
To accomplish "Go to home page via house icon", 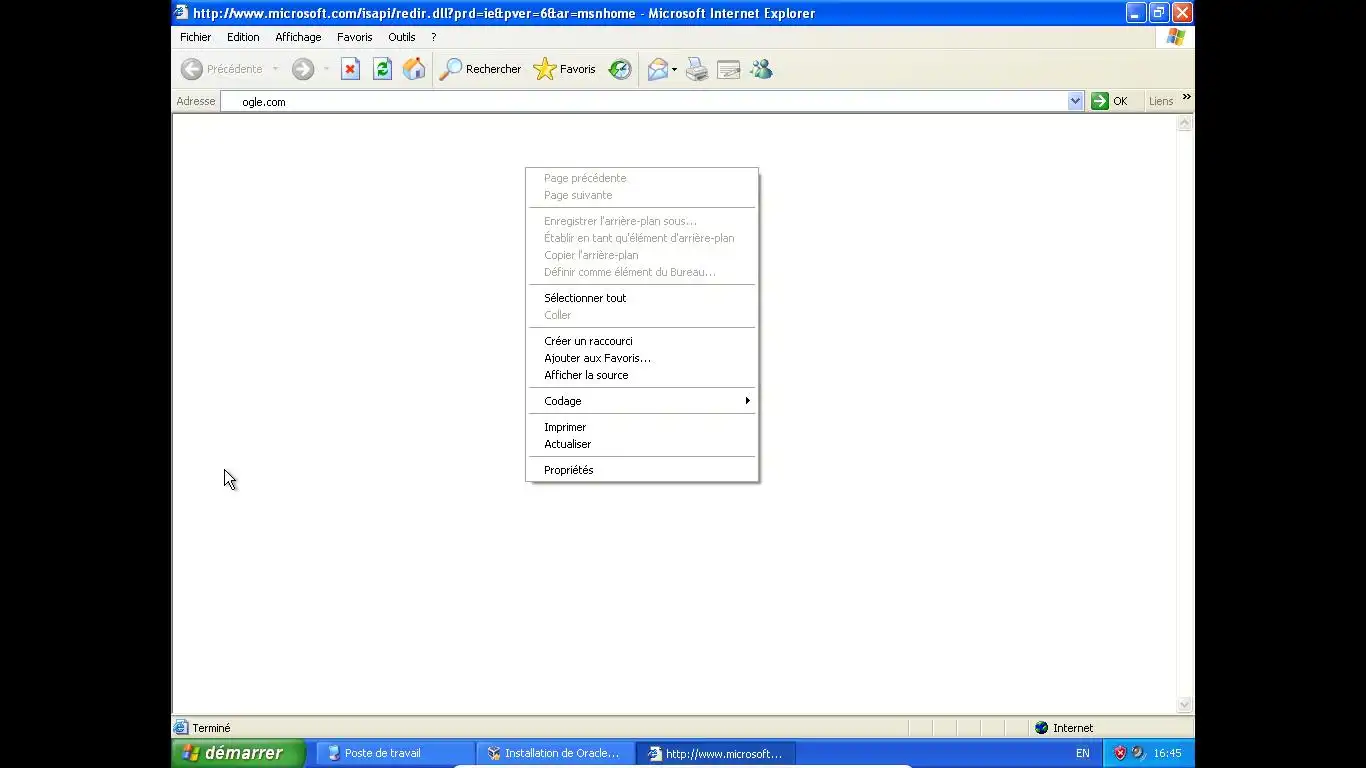I will (414, 69).
